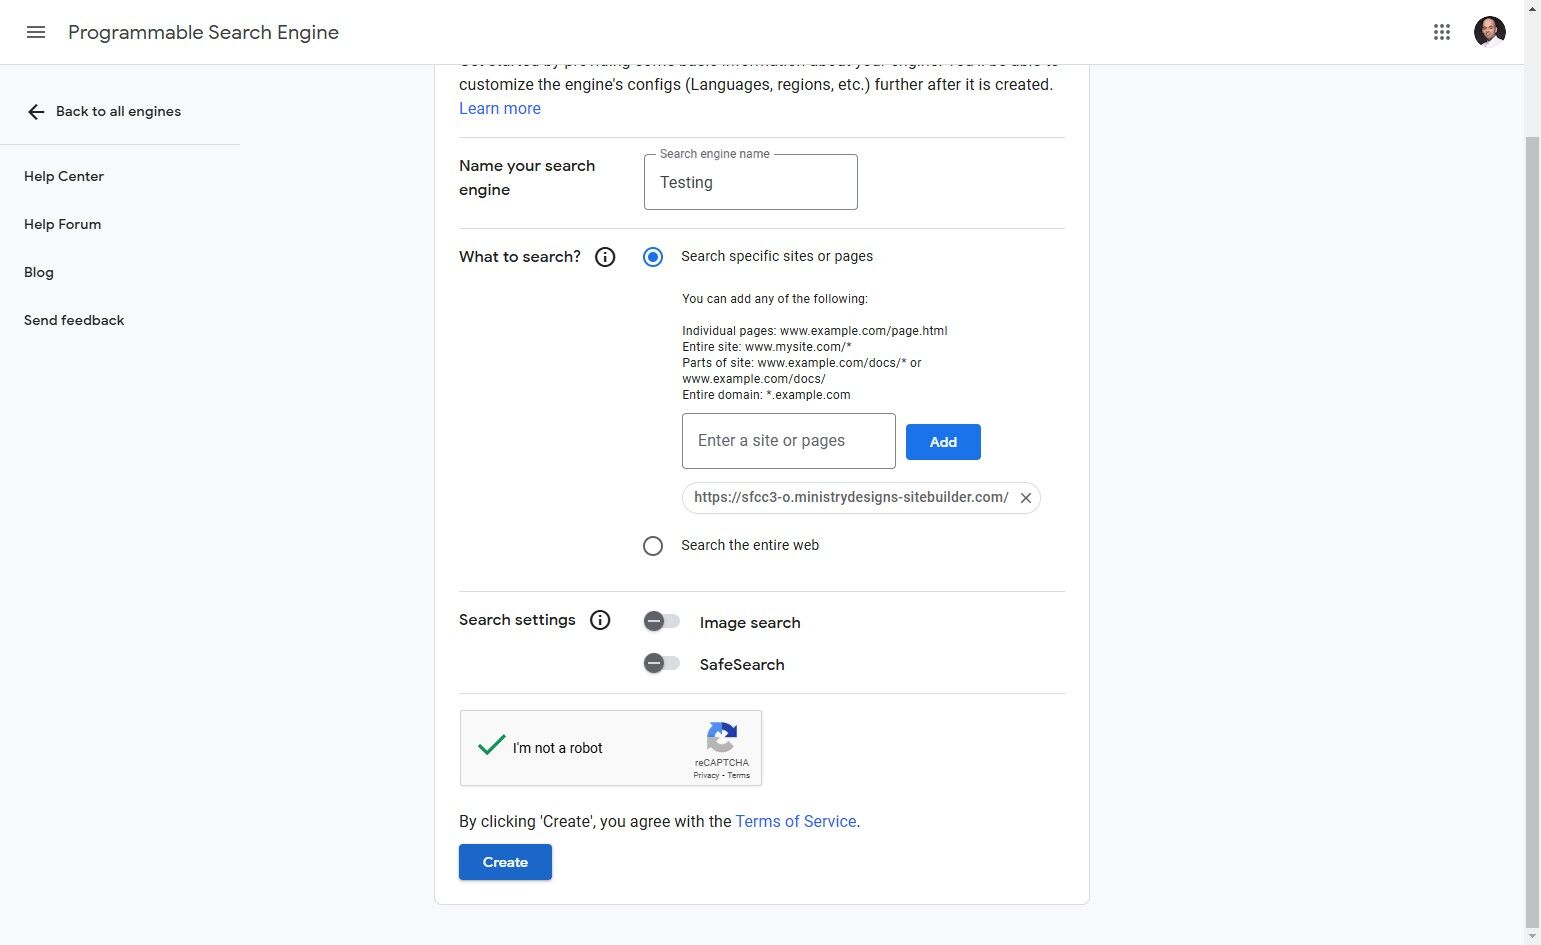This screenshot has width=1541, height=945.
Task: Click the Add site button
Action: pyautogui.click(x=943, y=442)
